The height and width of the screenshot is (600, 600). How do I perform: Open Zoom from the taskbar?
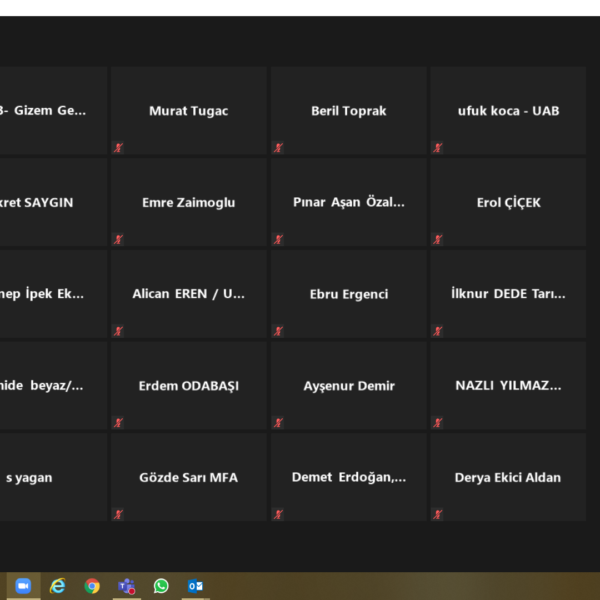[23, 586]
